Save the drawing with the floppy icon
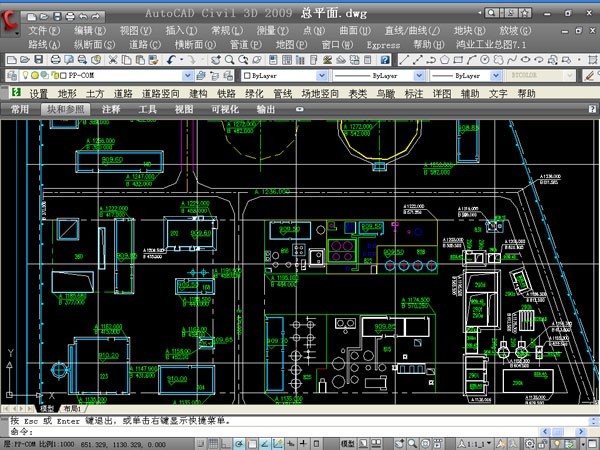600x450 pixels. point(38,60)
